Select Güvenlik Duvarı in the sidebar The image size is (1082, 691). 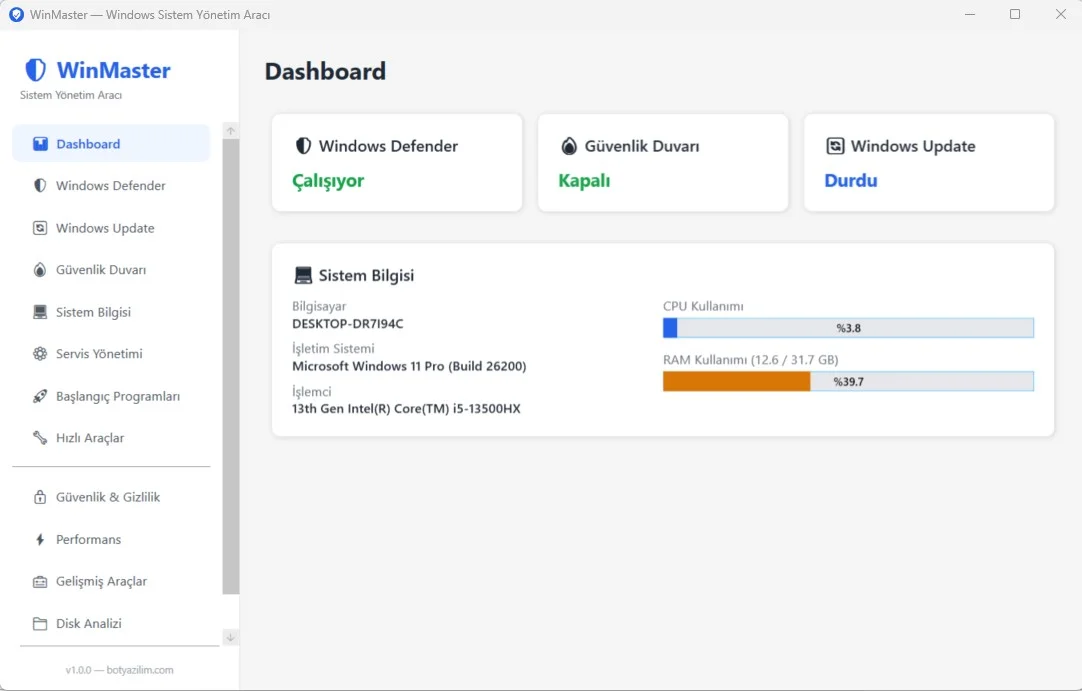pos(111,270)
